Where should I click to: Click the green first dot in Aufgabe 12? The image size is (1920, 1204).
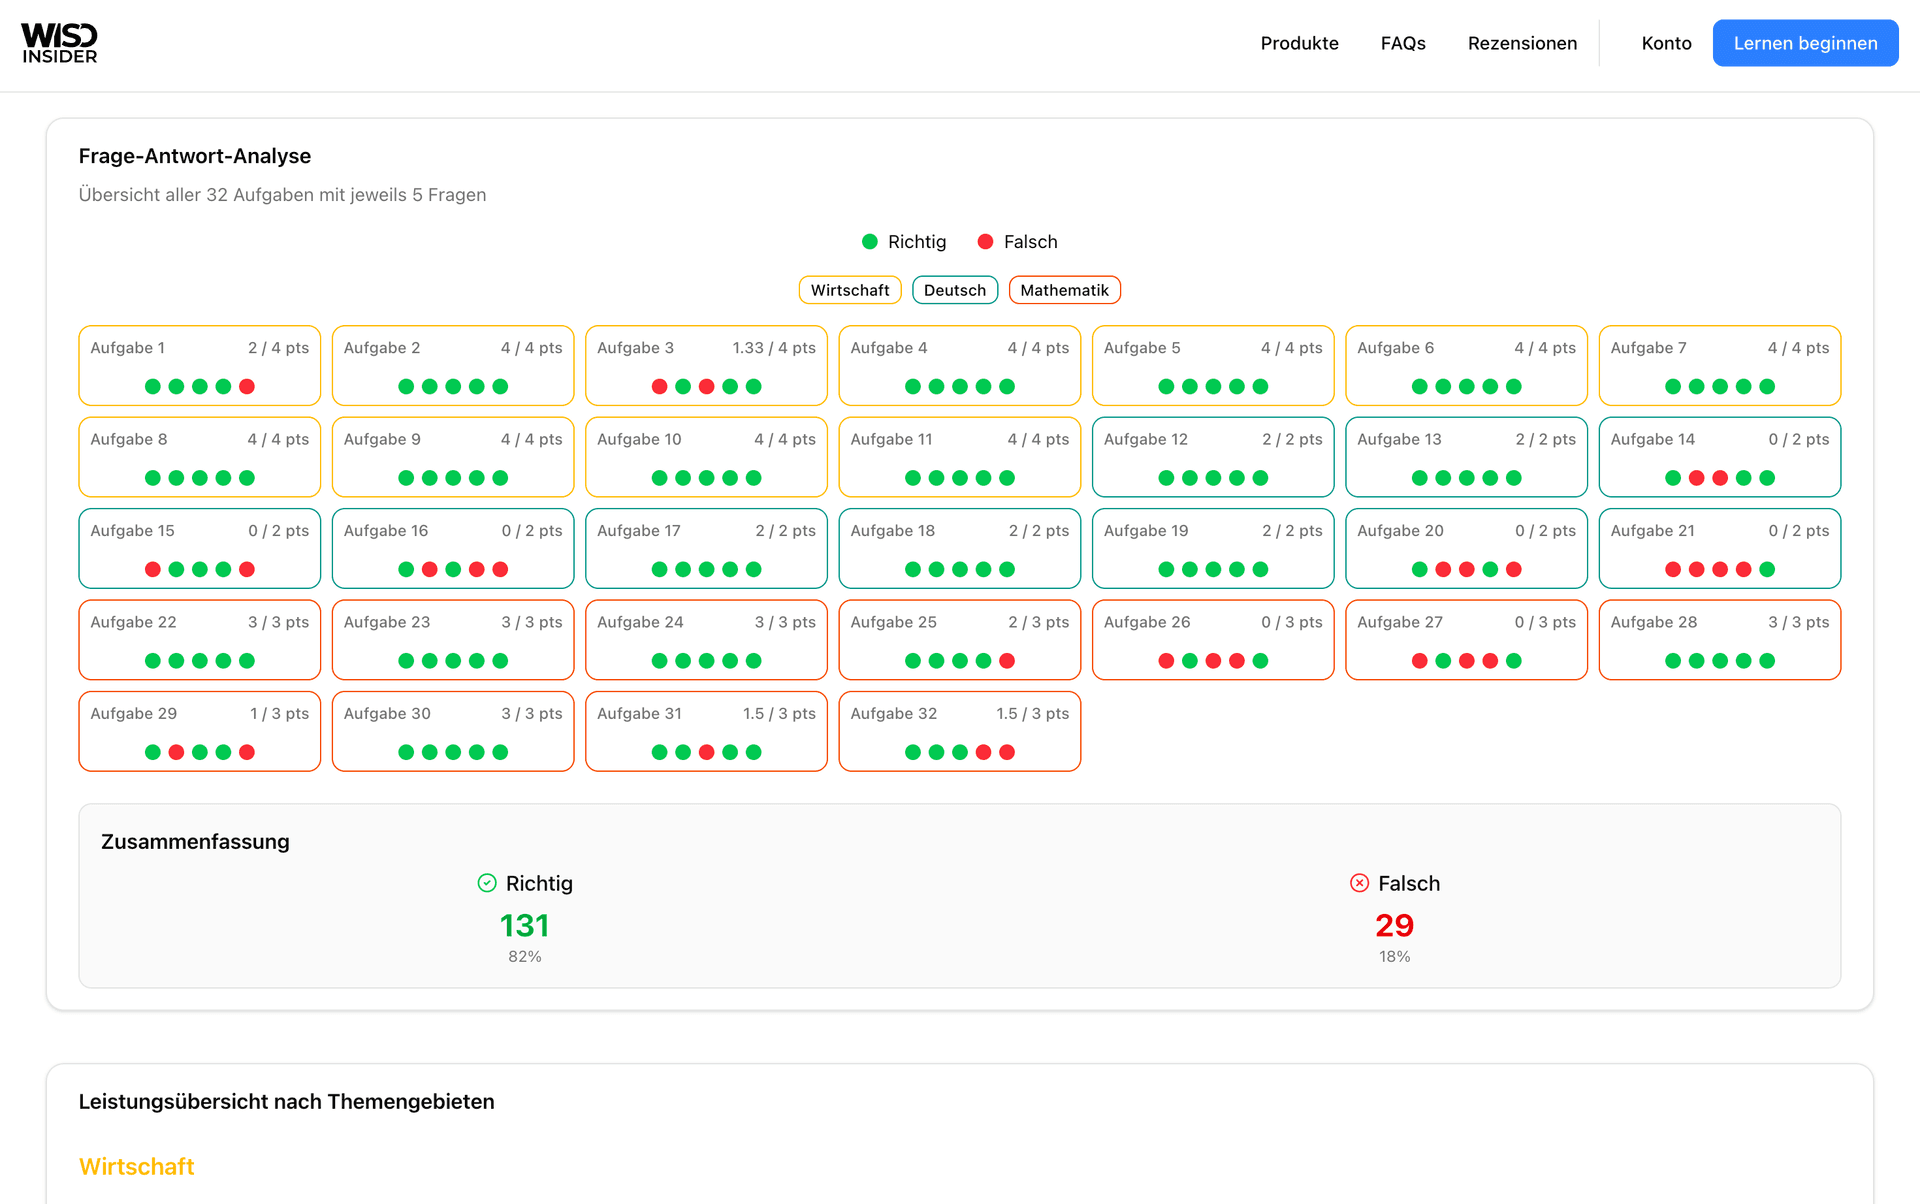[x=1166, y=478]
